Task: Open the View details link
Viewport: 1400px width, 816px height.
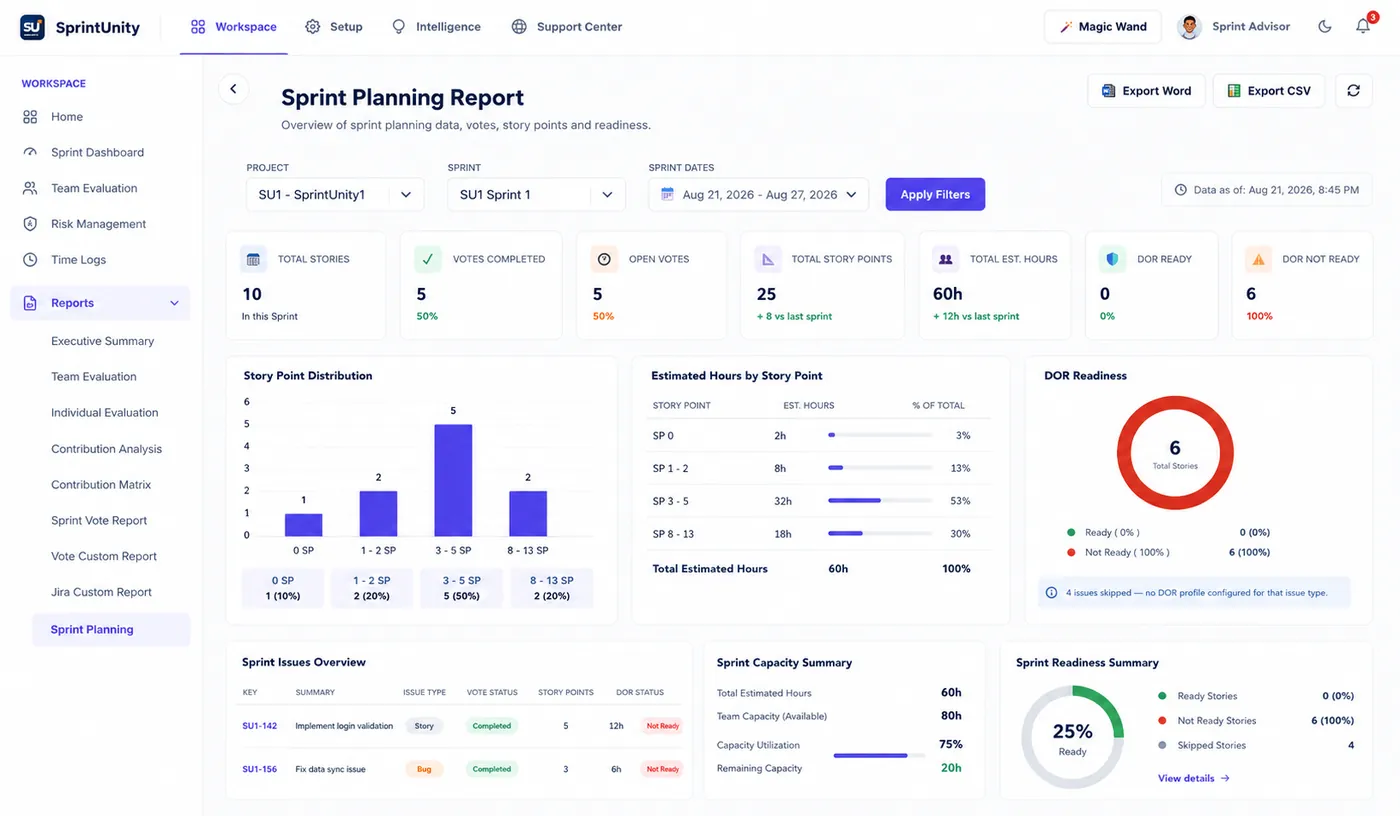Action: tap(1194, 778)
